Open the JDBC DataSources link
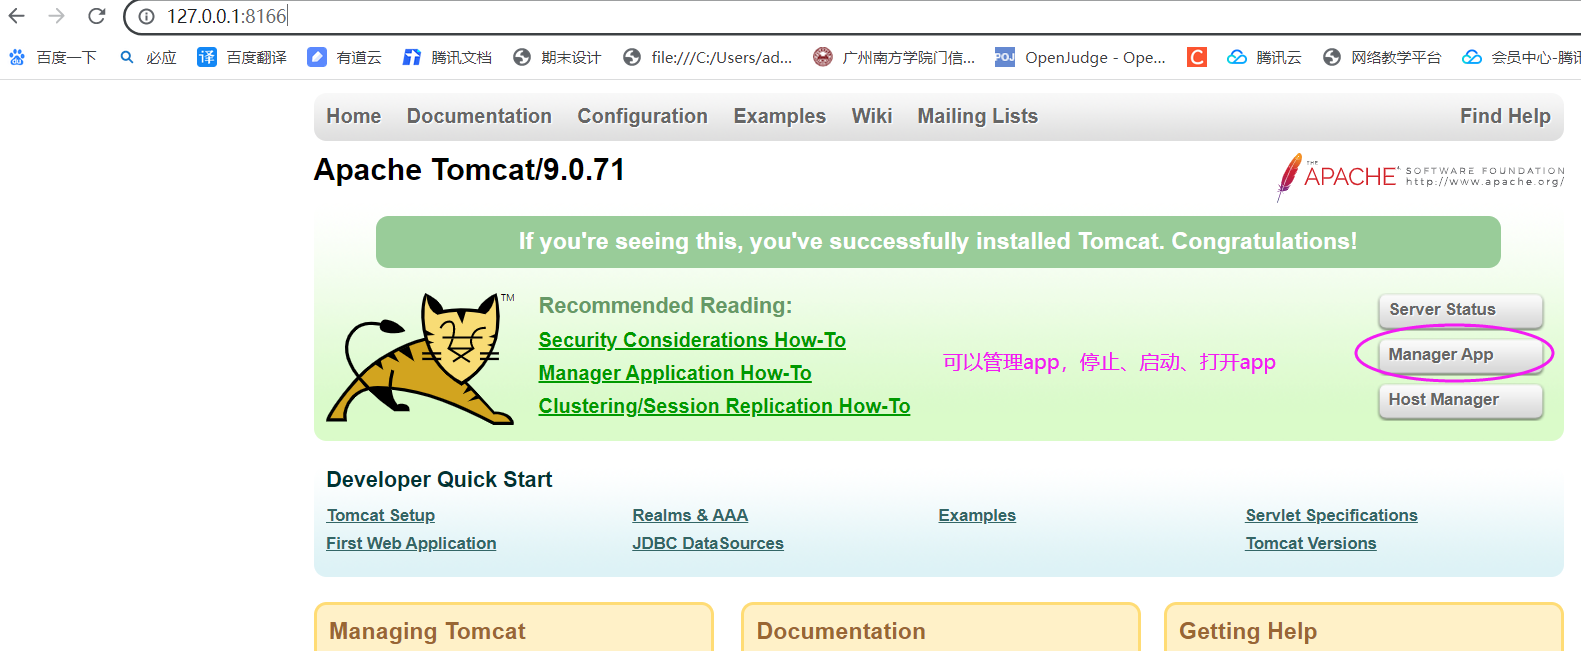Viewport: 1581px width, 651px height. click(708, 543)
